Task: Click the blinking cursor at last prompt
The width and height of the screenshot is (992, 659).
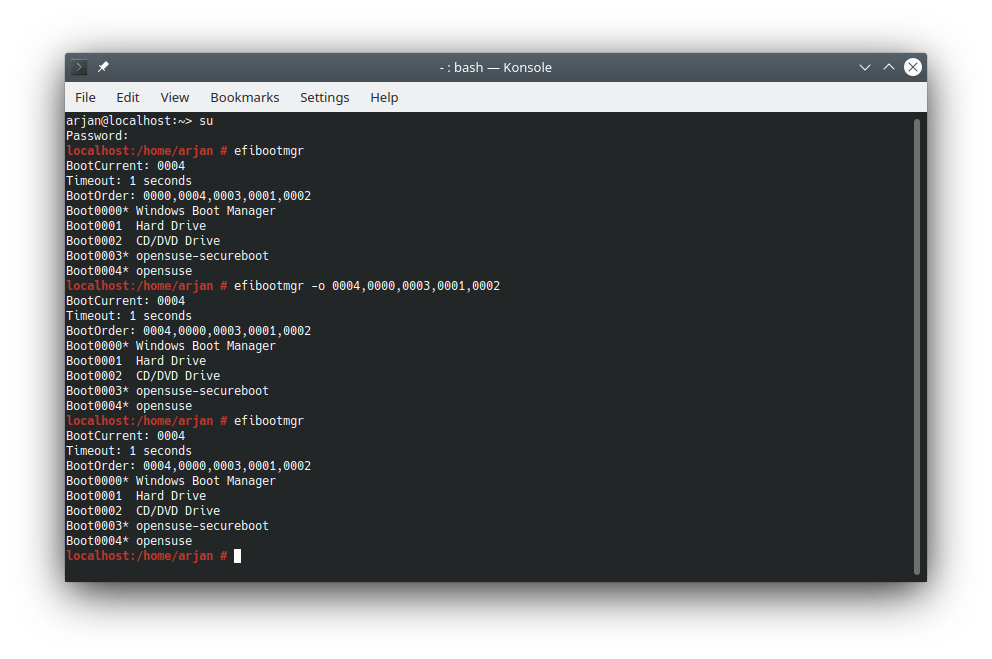Action: click(x=238, y=556)
